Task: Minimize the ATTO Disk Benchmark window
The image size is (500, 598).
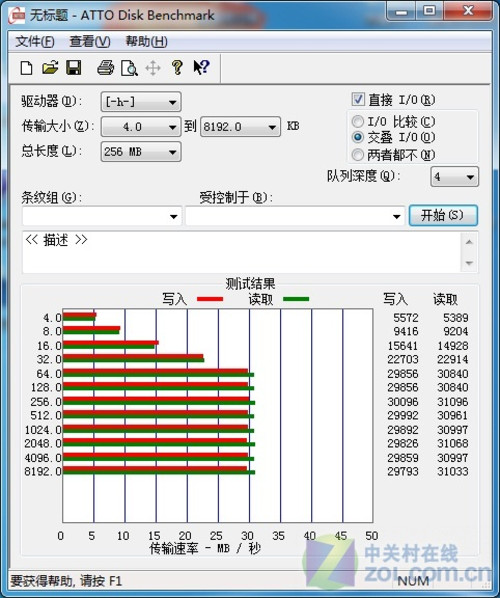Action: point(401,11)
